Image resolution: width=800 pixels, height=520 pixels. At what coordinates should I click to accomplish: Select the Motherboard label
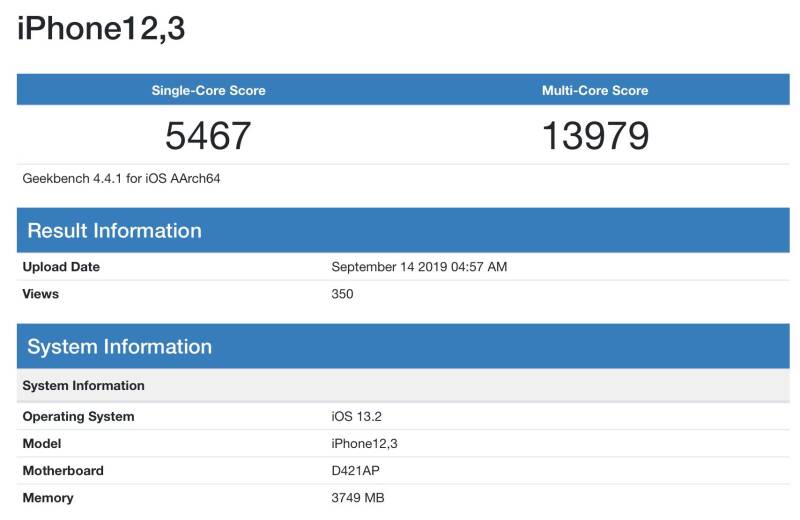pos(63,471)
